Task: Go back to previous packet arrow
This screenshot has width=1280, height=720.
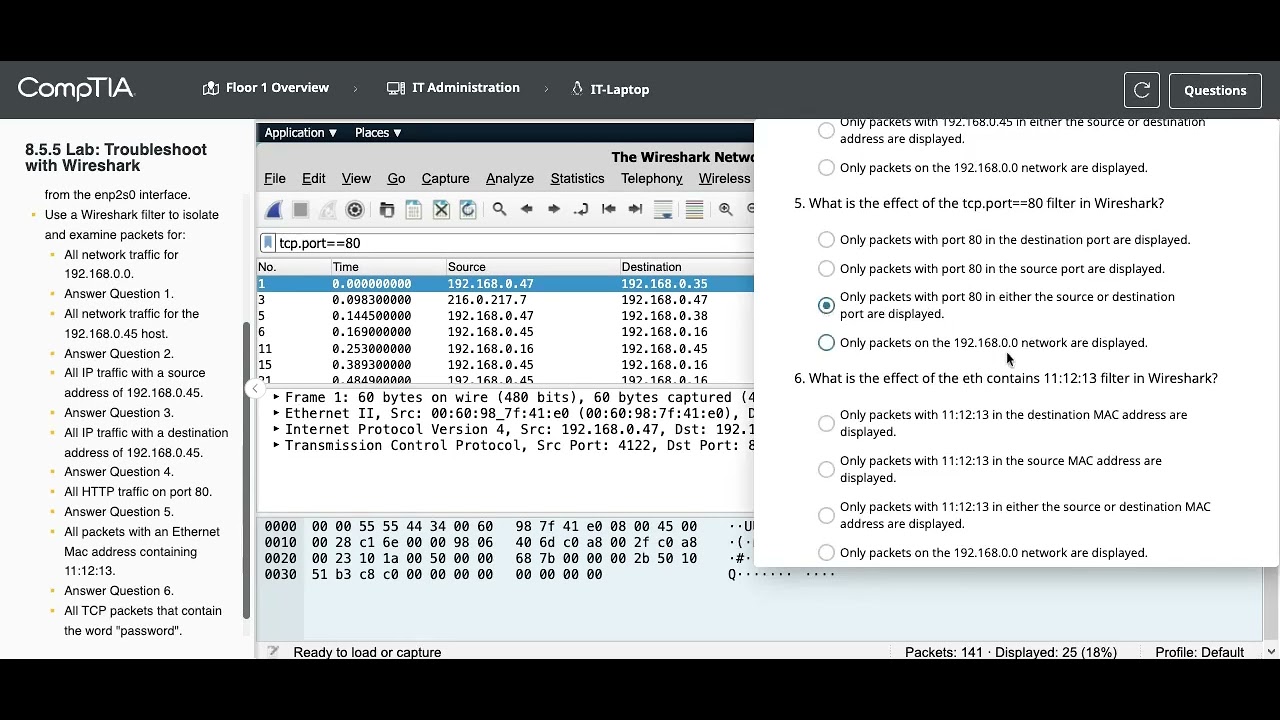Action: click(x=527, y=209)
